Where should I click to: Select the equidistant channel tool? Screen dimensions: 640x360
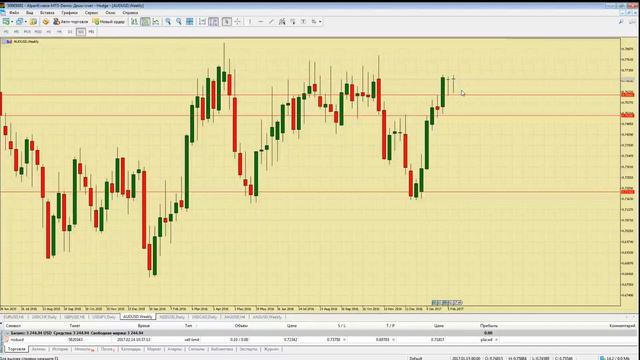282,21
